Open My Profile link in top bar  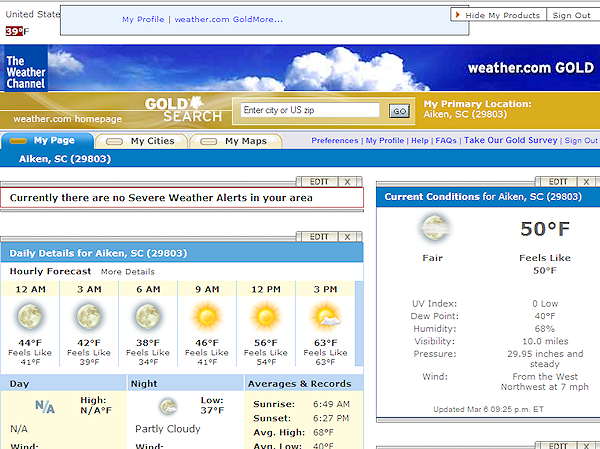coord(143,19)
